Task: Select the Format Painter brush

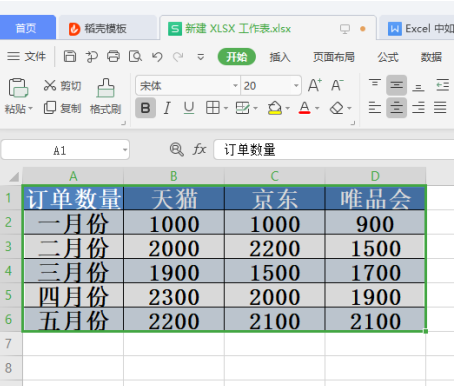Action: pyautogui.click(x=105, y=96)
